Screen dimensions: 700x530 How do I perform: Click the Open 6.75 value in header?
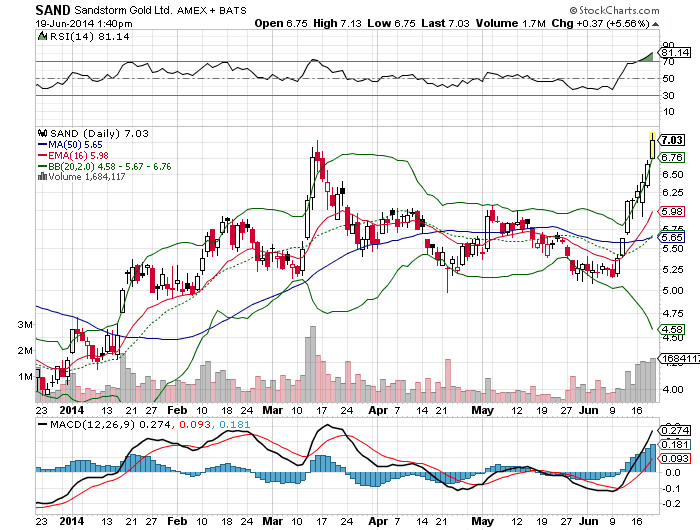coord(281,23)
